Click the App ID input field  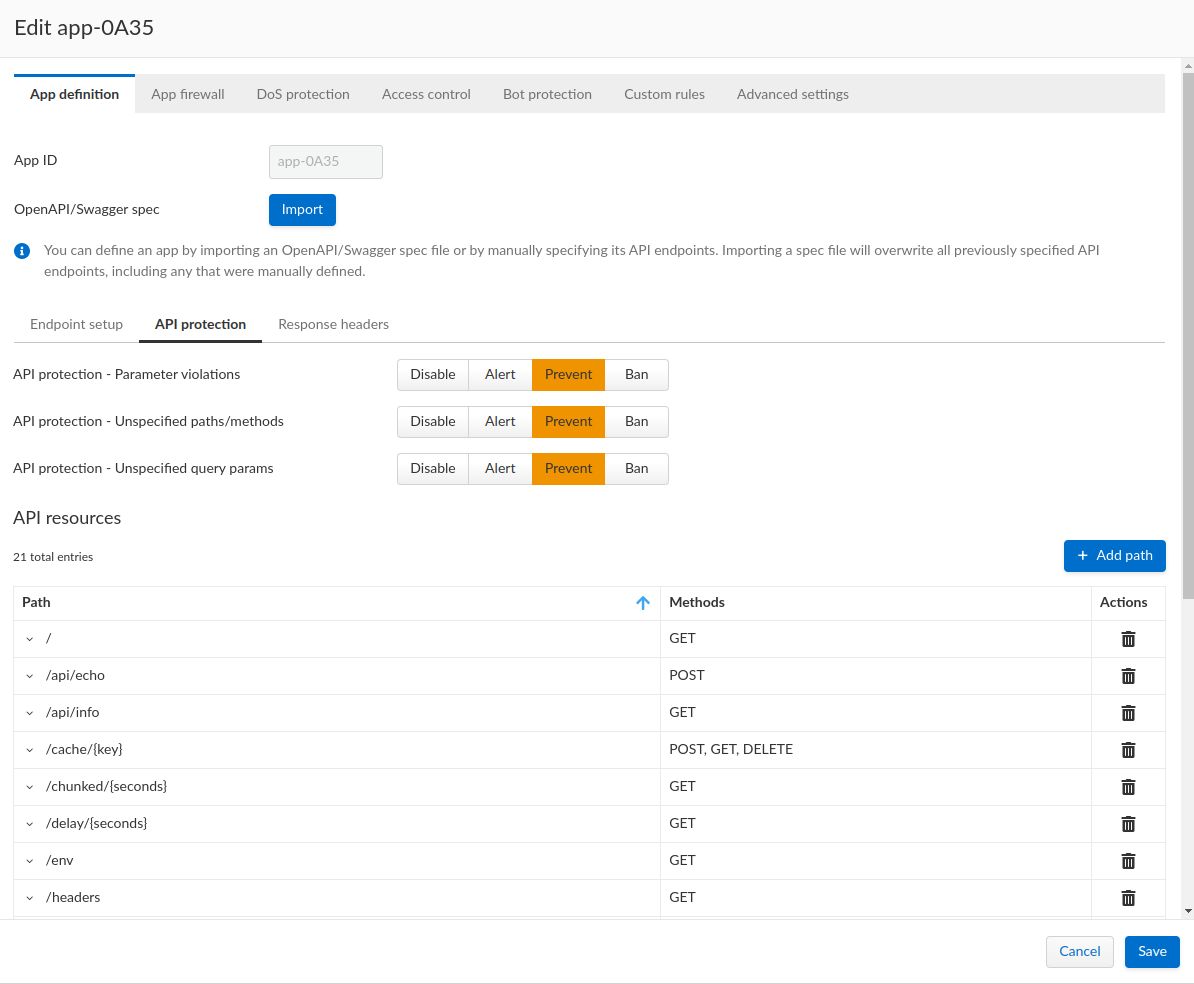[325, 162]
